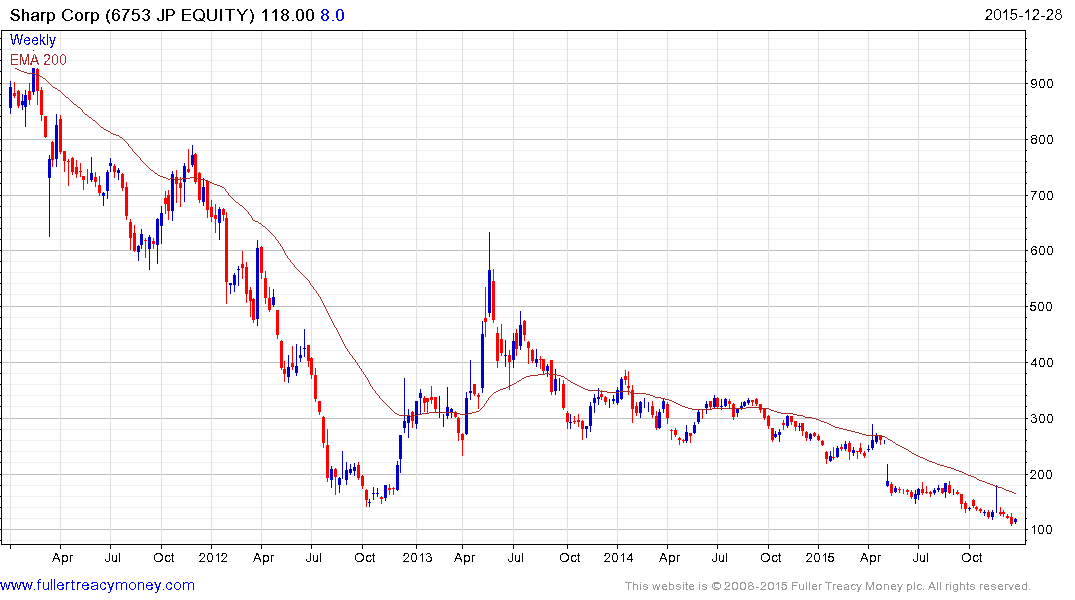The height and width of the screenshot is (600, 1075).
Task: Click the 2013 year label on time axis
Action: pyautogui.click(x=417, y=557)
